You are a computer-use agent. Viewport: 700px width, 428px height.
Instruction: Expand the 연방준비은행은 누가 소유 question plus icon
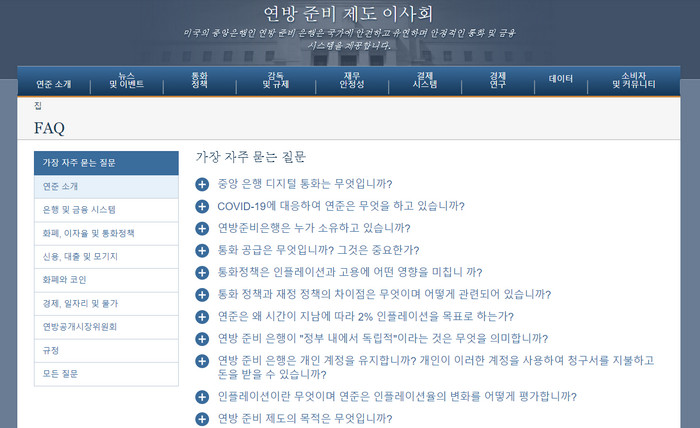click(x=202, y=228)
